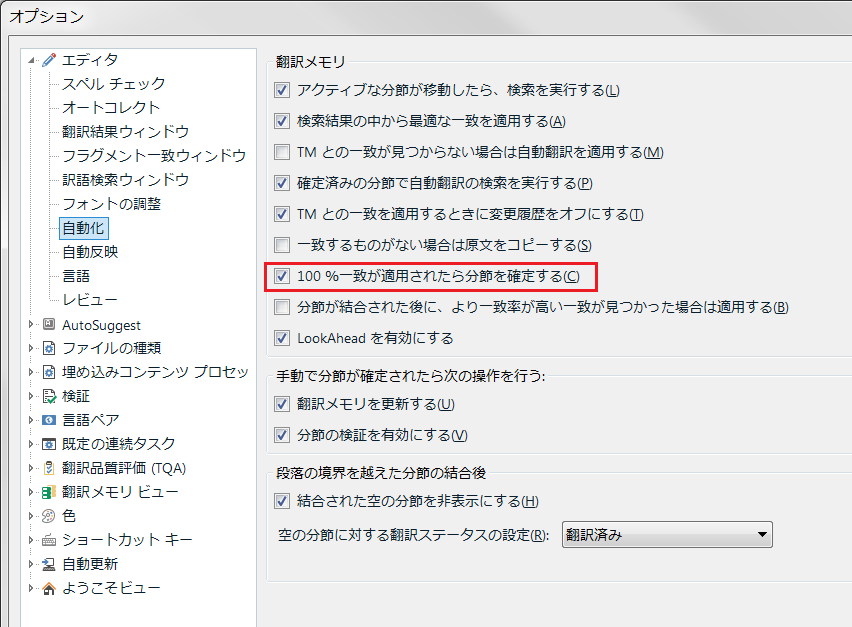The width and height of the screenshot is (852, 627).
Task: Select 翻訳メモリ ビュー in the tree
Action: [x=120, y=492]
